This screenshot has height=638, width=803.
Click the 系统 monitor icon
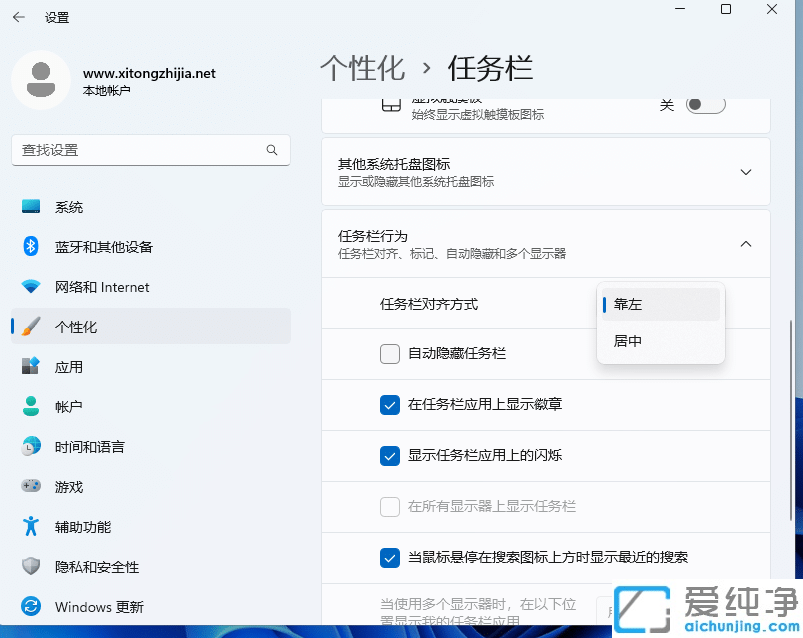(31, 206)
